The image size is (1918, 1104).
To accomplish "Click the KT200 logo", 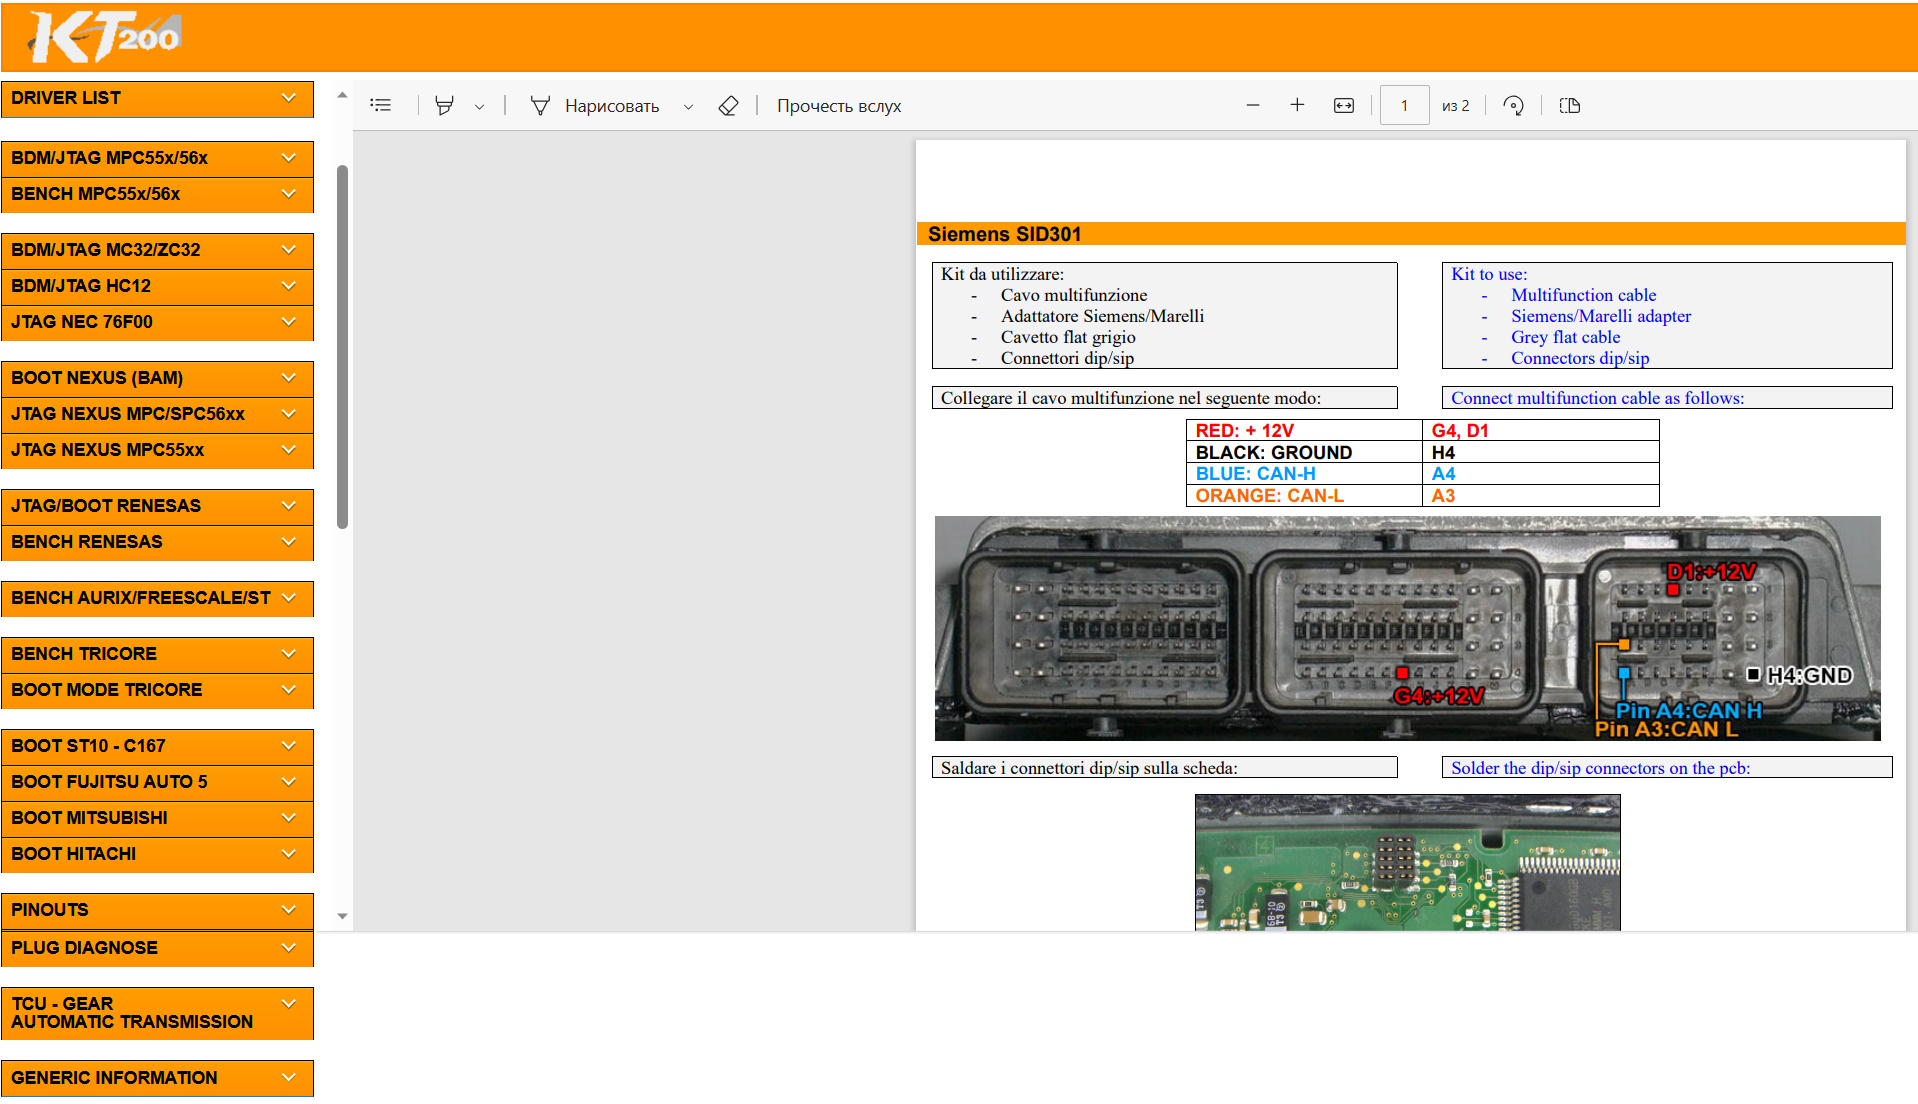I will point(105,37).
